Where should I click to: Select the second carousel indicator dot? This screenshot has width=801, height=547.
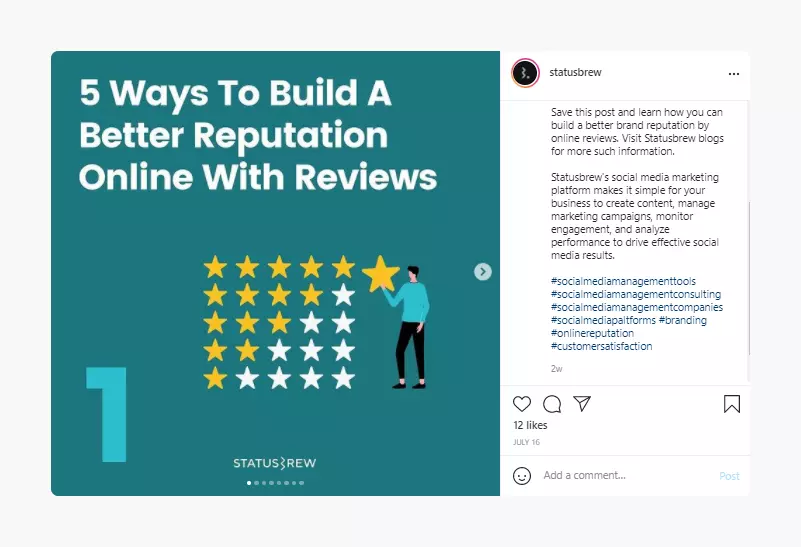(256, 483)
